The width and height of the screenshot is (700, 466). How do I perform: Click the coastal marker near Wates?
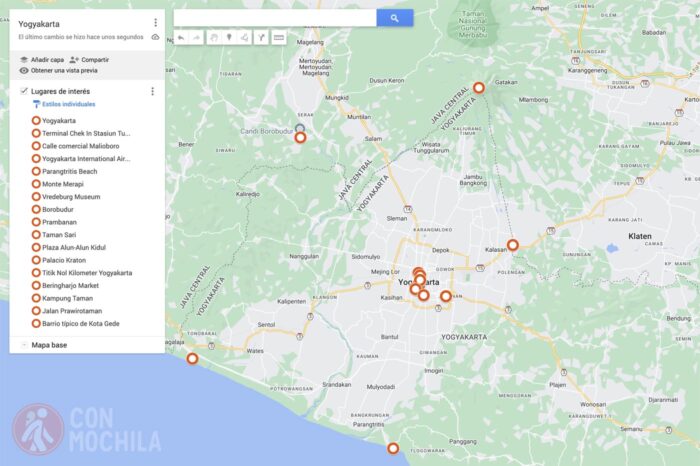coord(192,358)
